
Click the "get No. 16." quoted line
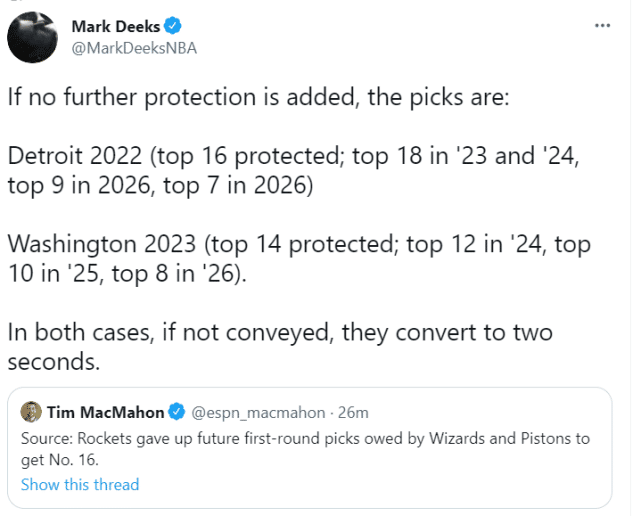pos(59,460)
